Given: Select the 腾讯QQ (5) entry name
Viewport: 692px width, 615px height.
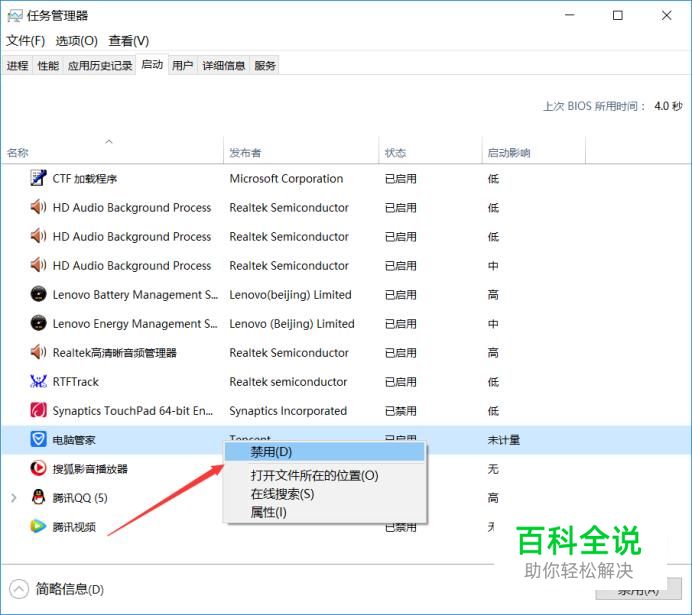Looking at the screenshot, I should click(x=80, y=498).
